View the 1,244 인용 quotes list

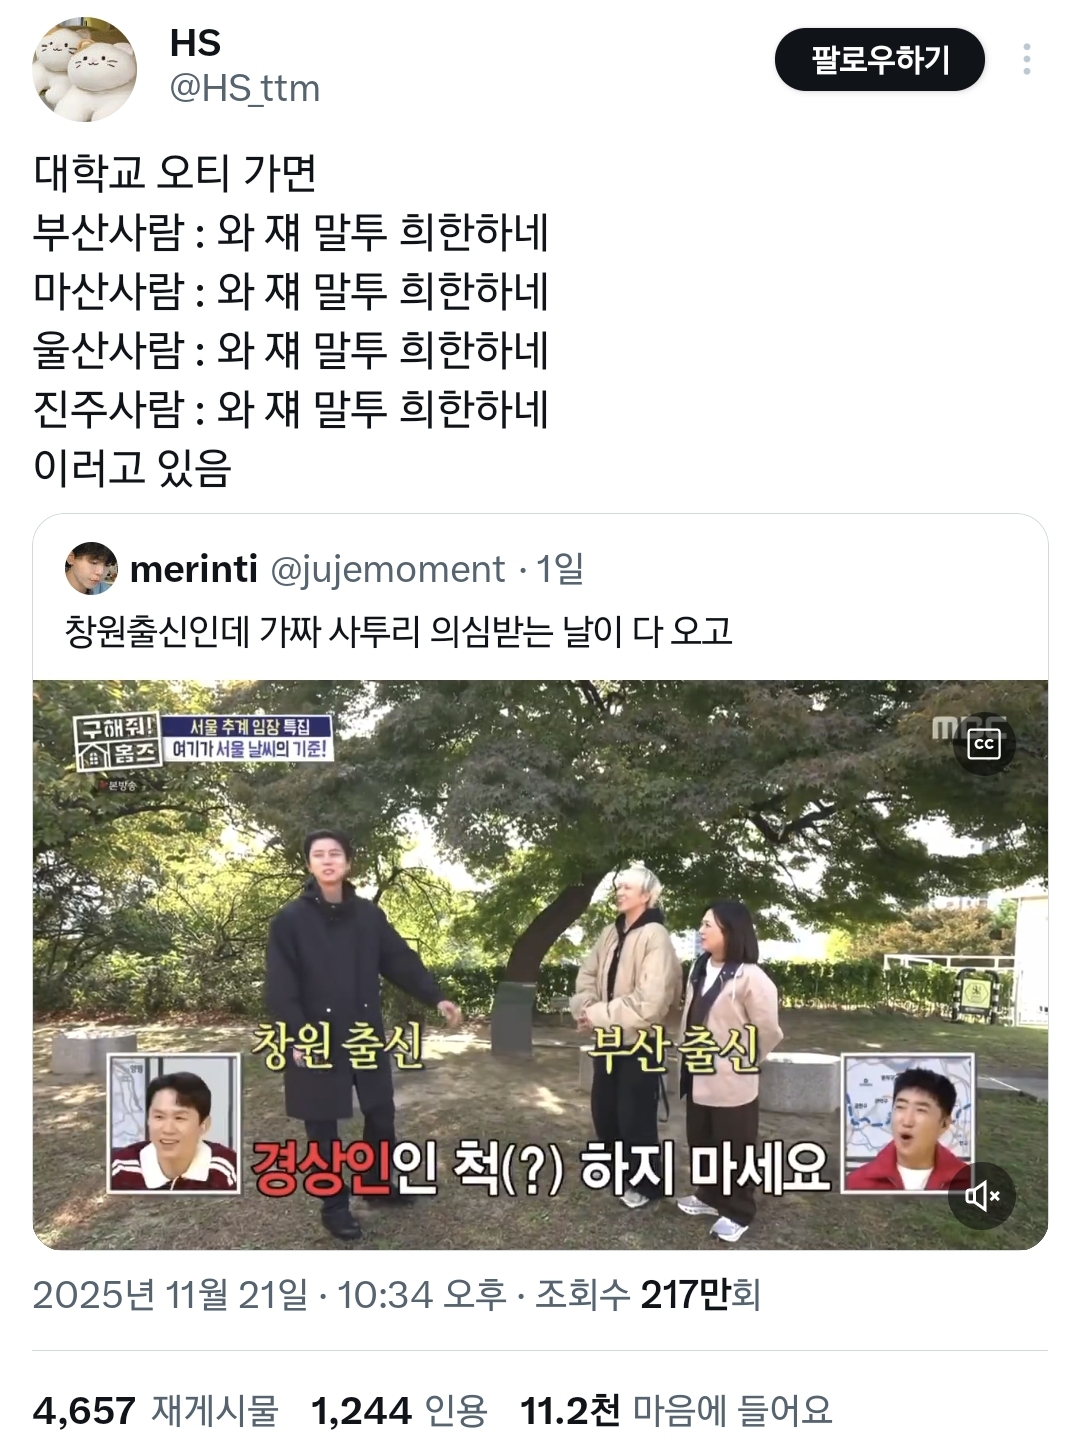click(x=399, y=1410)
